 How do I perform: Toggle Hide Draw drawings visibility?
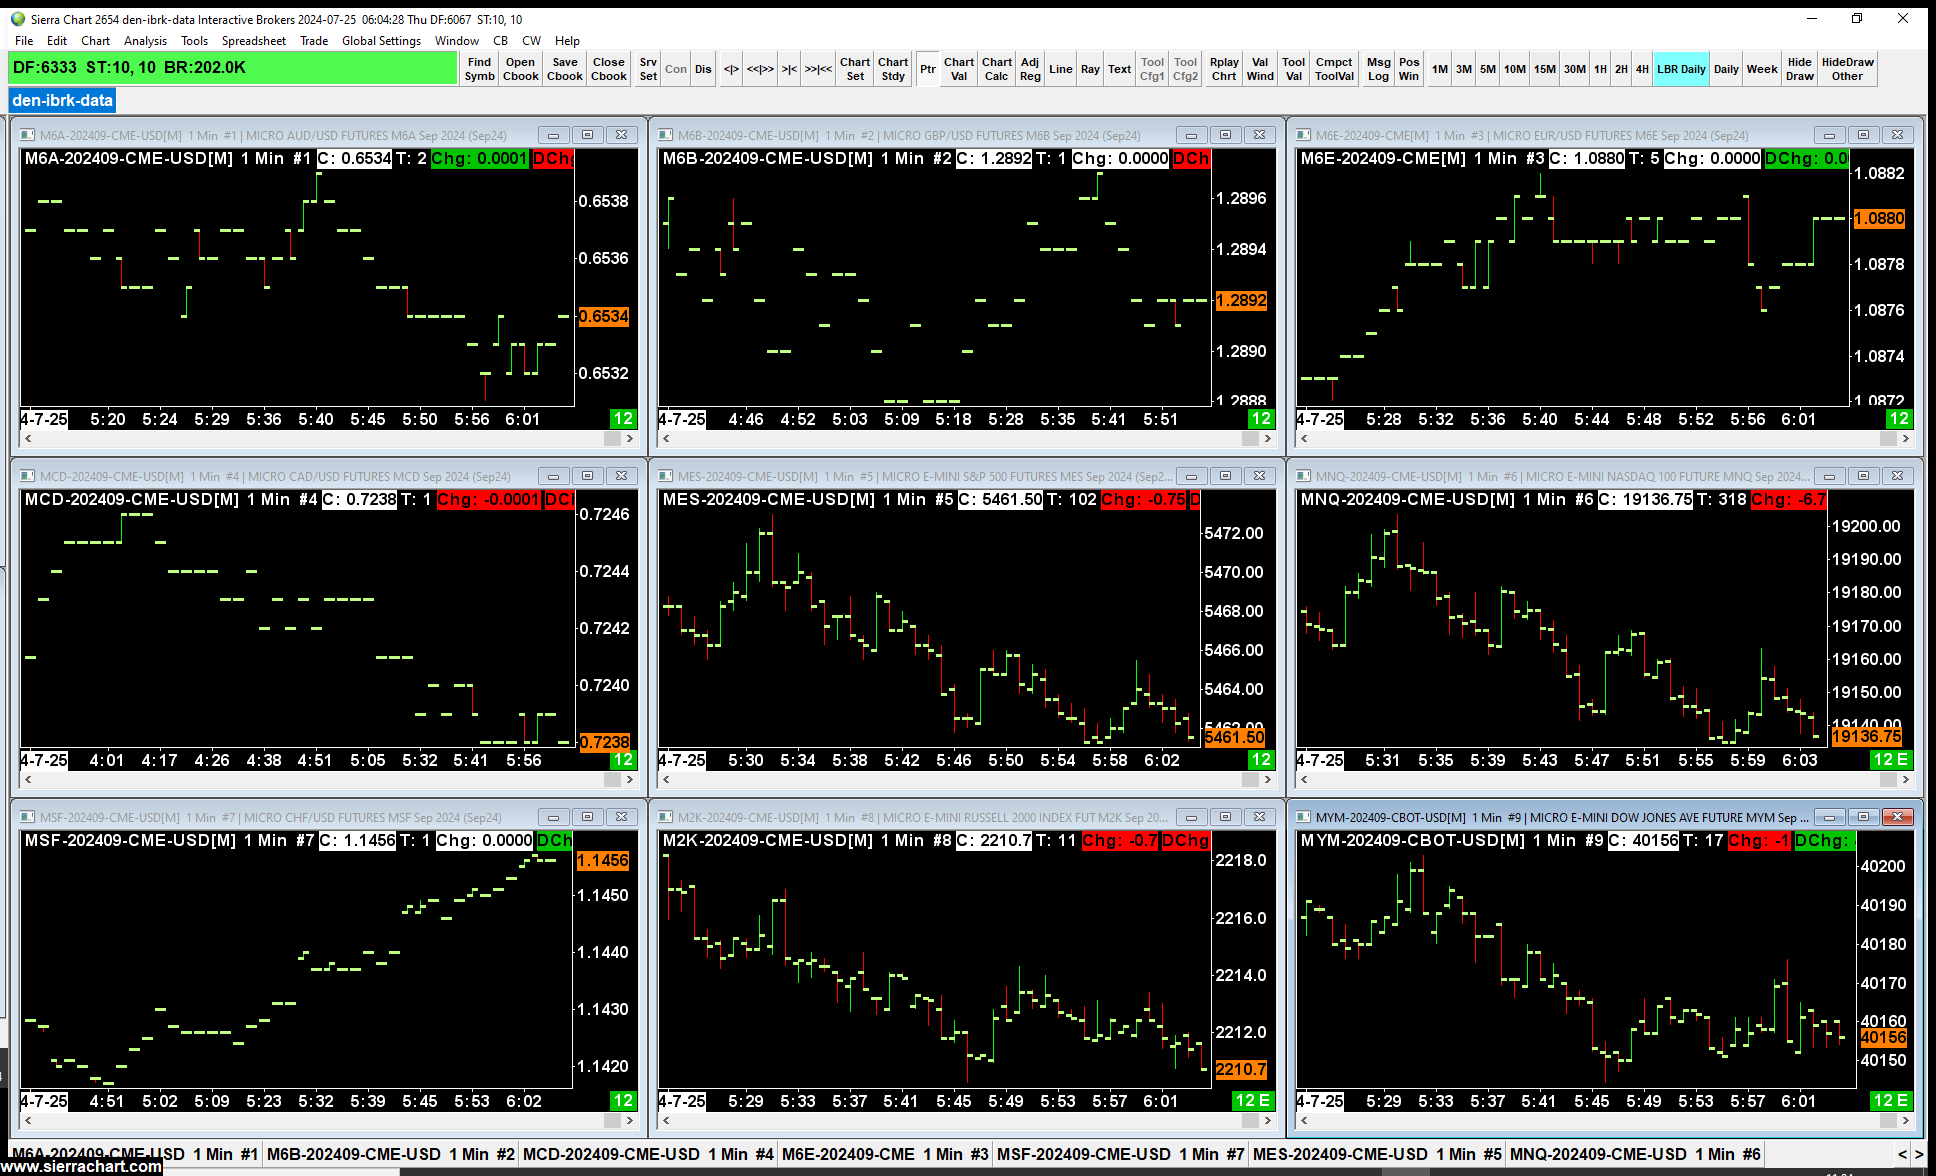[1799, 69]
